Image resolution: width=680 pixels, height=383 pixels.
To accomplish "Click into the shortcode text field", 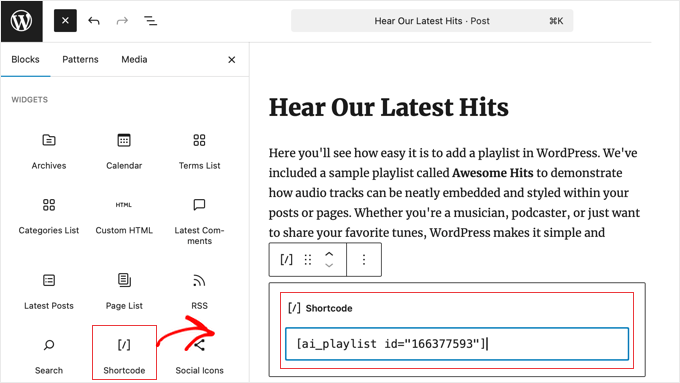I will click(457, 344).
